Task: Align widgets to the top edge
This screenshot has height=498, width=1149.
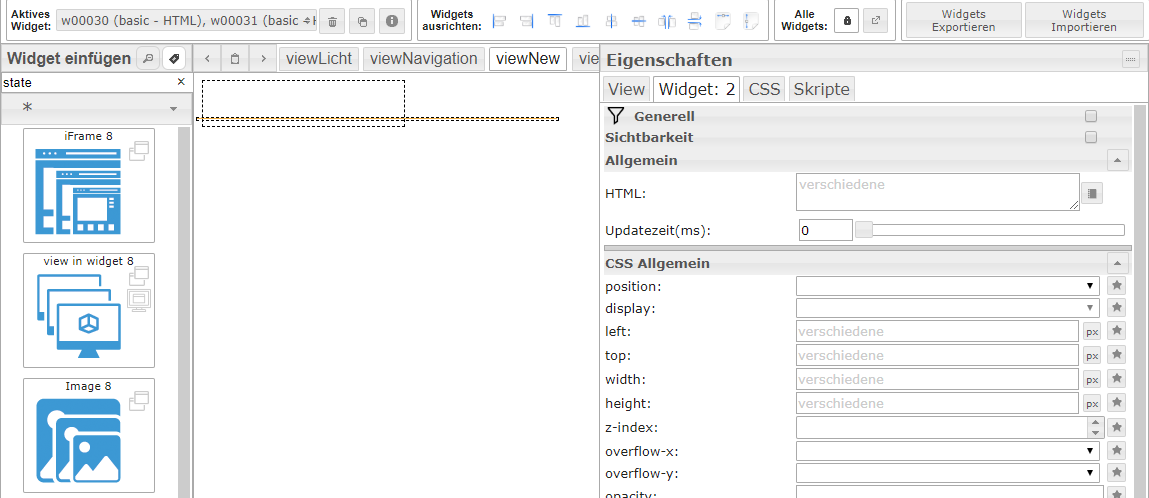Action: [555, 21]
